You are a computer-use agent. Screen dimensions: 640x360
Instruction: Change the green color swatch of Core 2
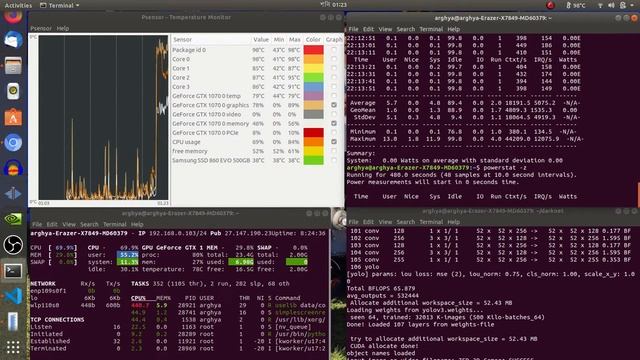click(313, 78)
